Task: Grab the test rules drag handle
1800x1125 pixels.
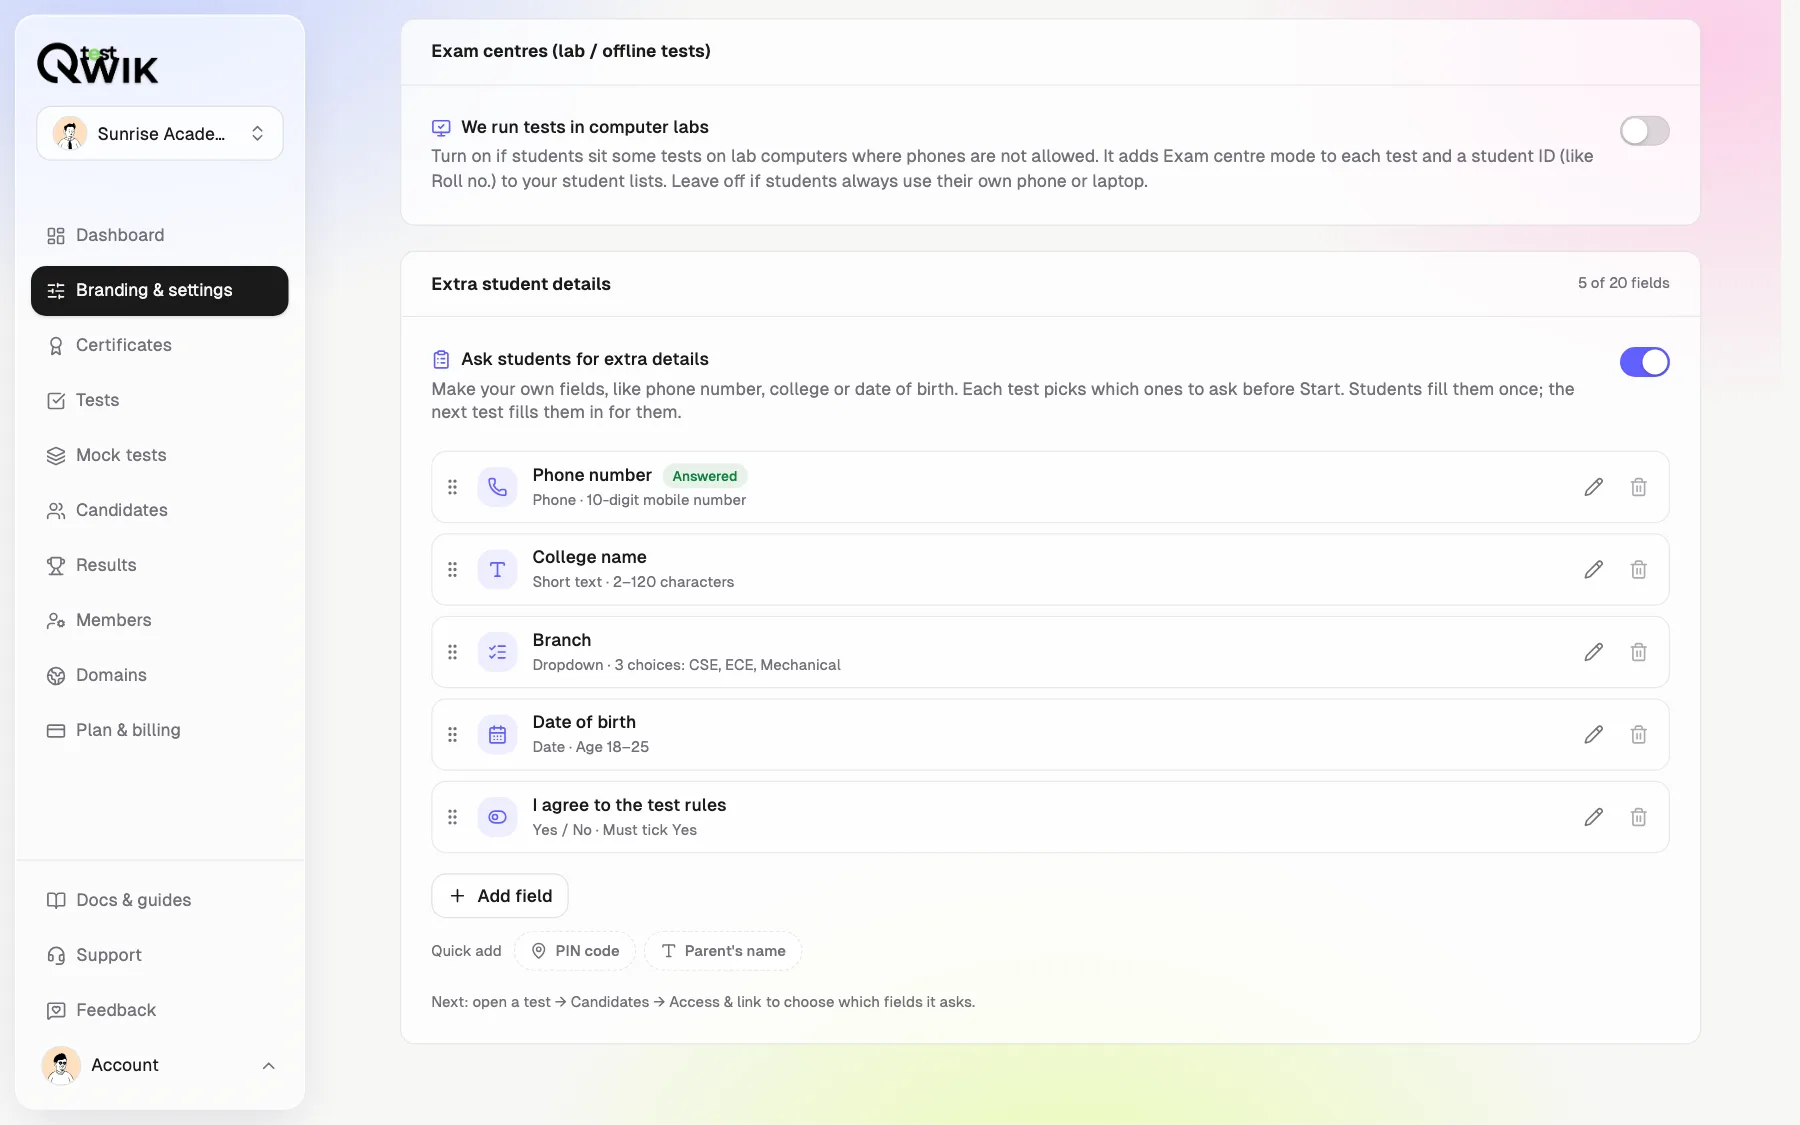Action: click(453, 817)
